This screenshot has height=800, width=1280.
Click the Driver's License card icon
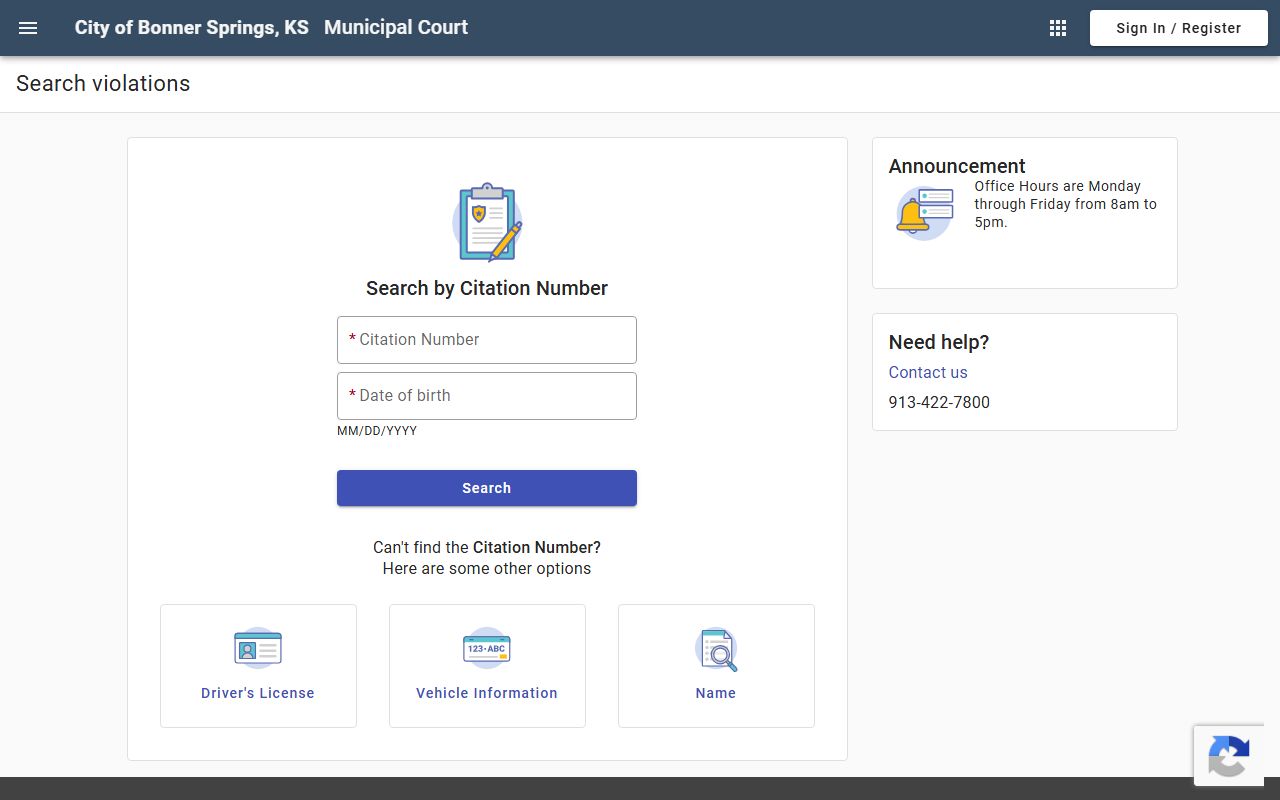tap(258, 648)
